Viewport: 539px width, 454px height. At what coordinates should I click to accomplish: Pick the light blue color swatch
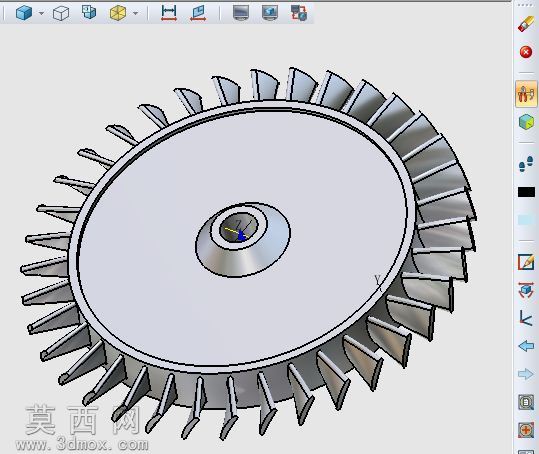(x=526, y=220)
